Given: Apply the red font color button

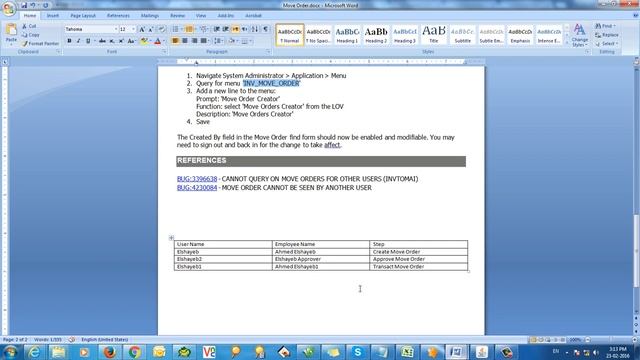Looking at the screenshot, I should tap(158, 41).
